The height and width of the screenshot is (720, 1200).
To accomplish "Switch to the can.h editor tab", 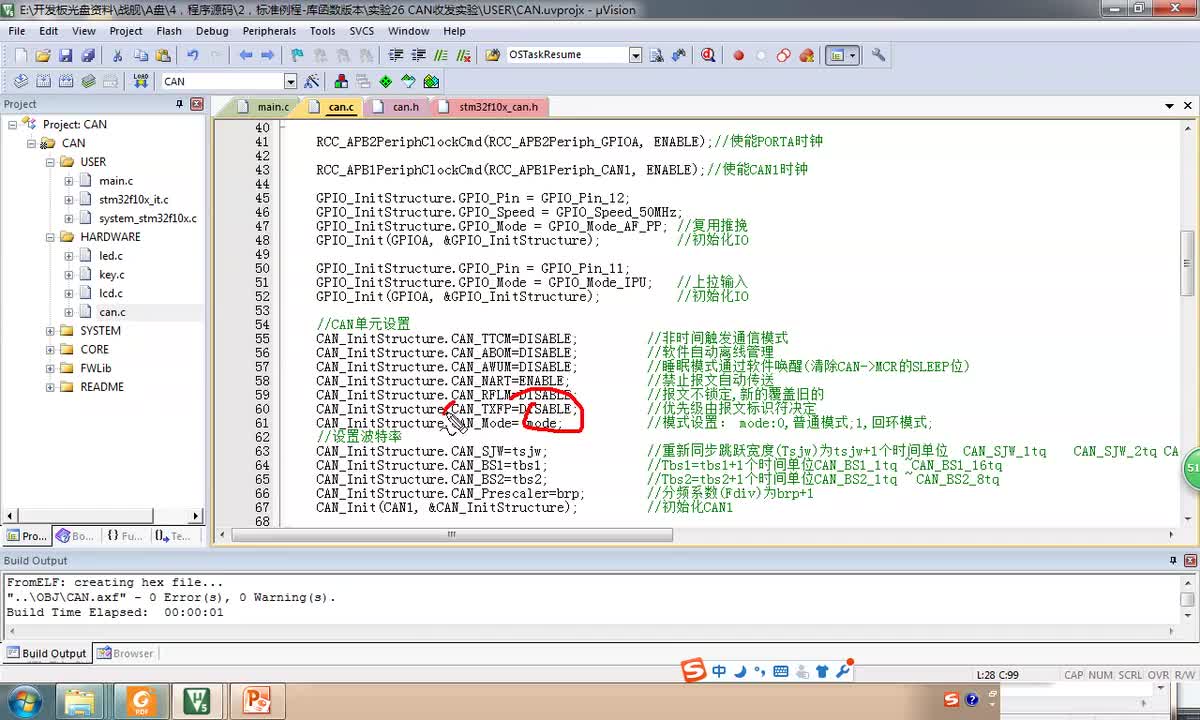I will pyautogui.click(x=397, y=106).
